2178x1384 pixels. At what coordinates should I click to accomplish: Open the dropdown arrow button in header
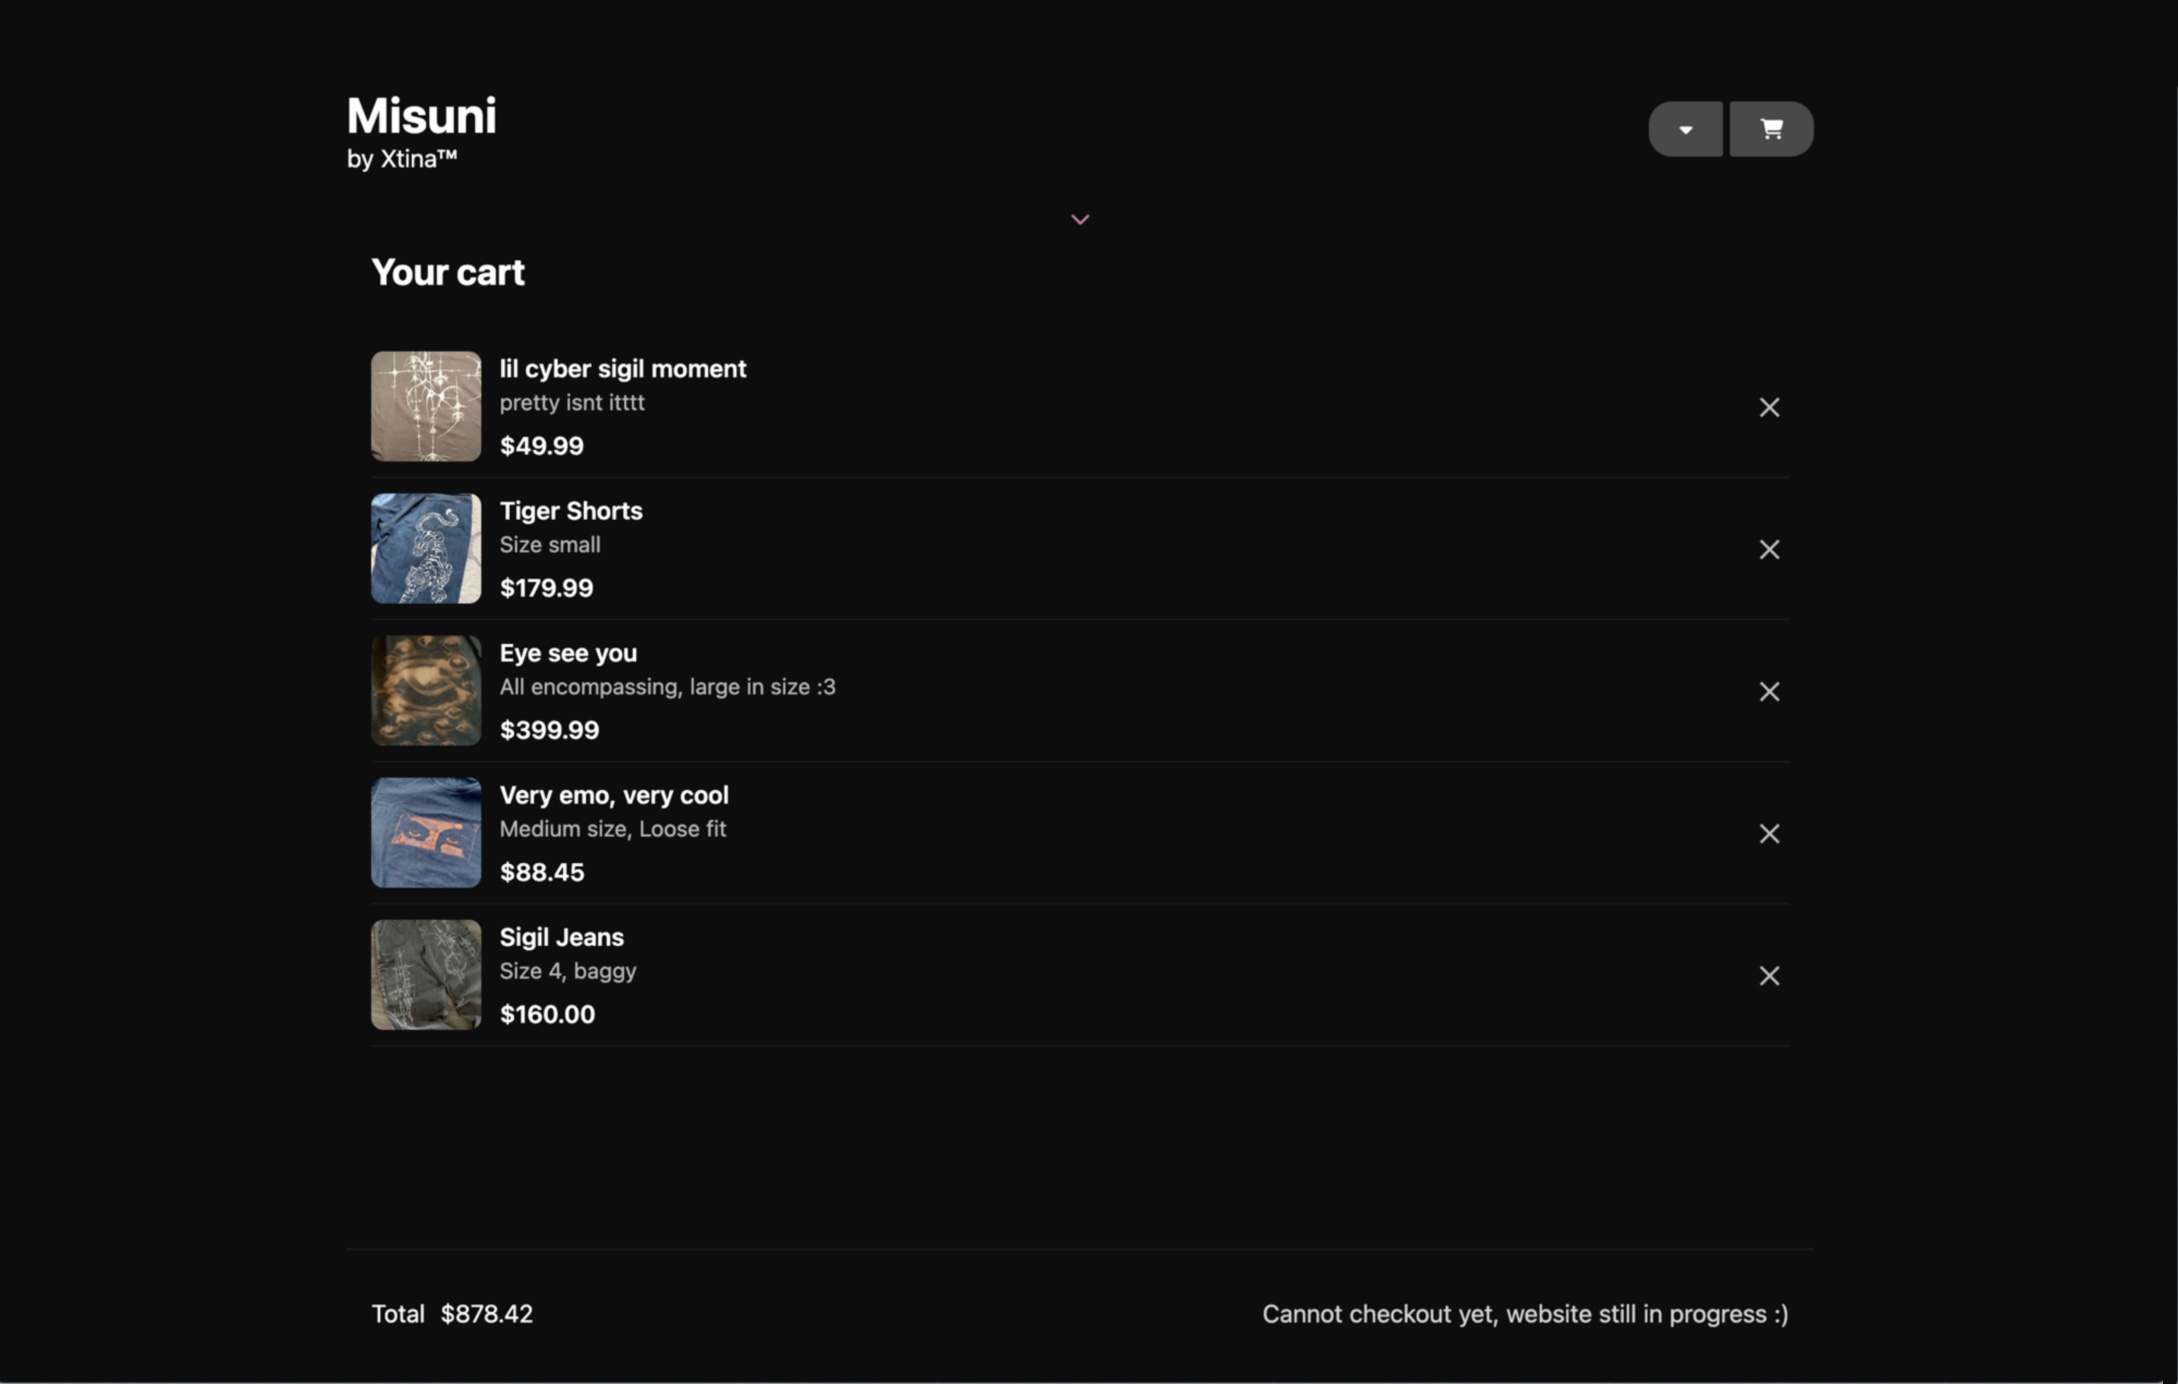[x=1685, y=129]
